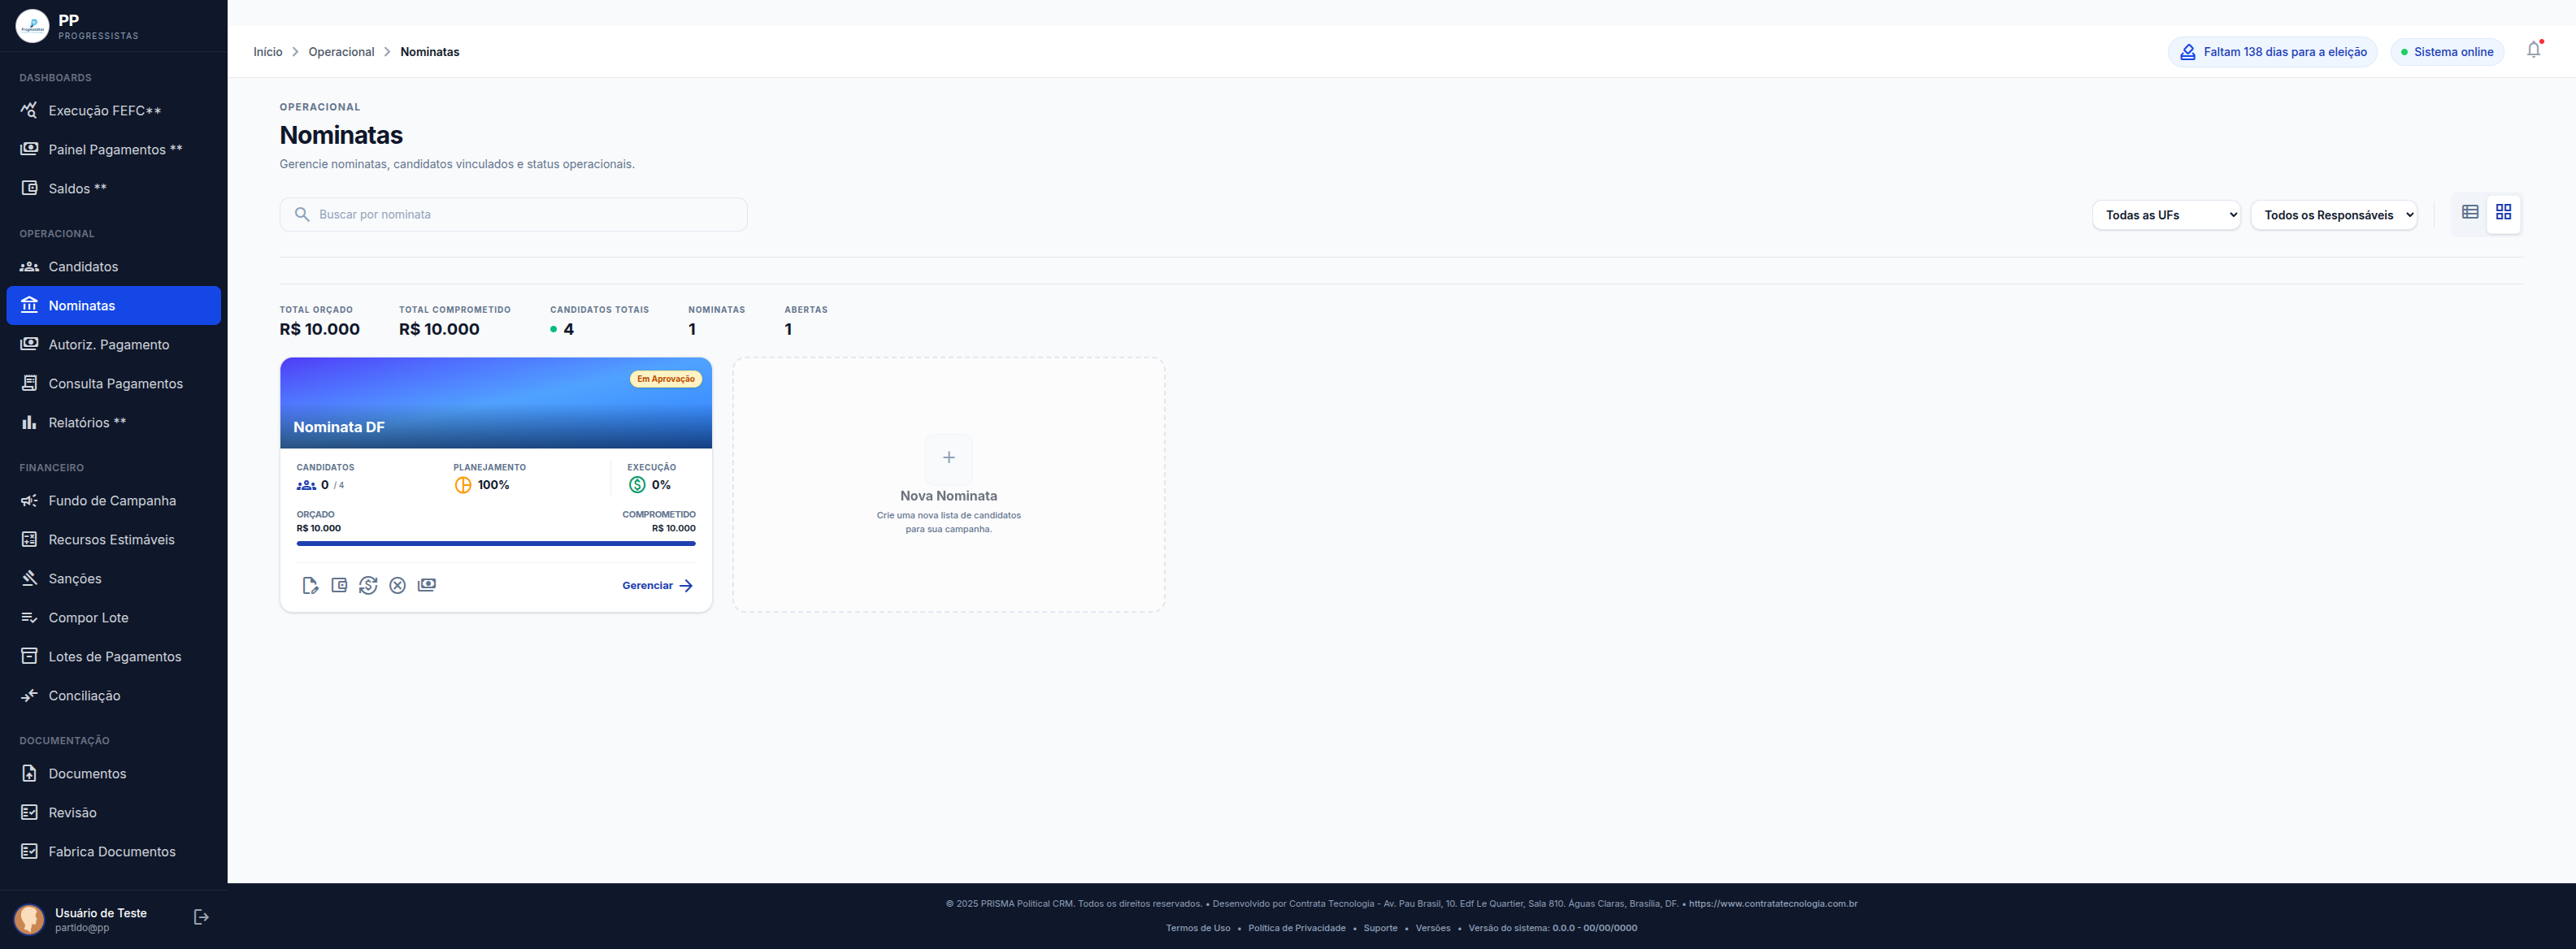Screen dimensions: 2576x949
Task: Click the currency refresh icon on Nominata DF card
Action: tap(368, 586)
